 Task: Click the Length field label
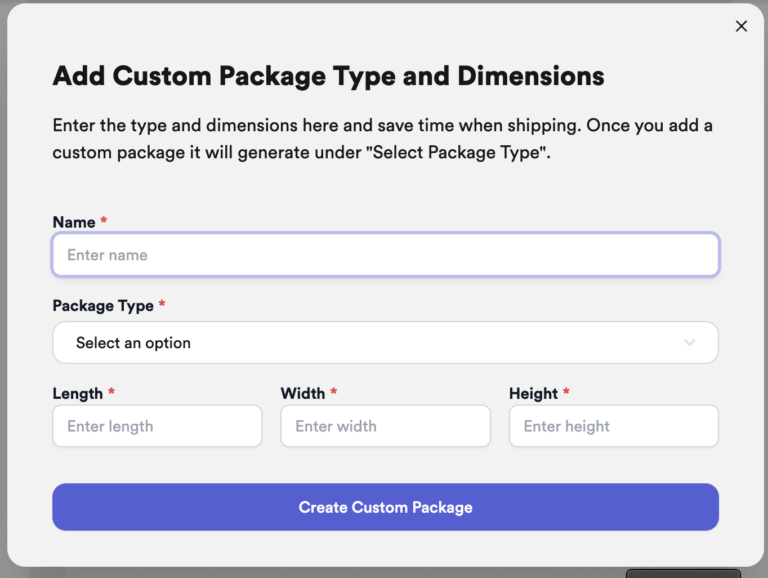point(77,394)
